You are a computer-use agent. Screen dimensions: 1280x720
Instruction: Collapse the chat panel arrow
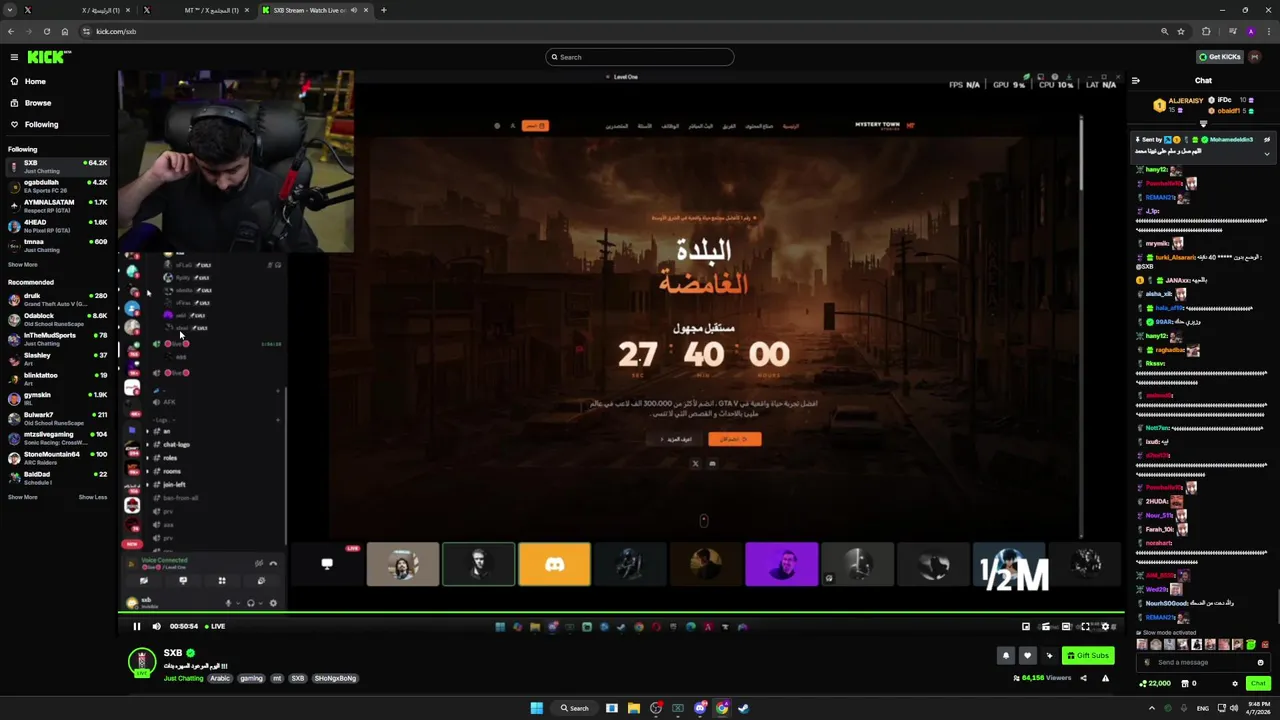(1135, 81)
